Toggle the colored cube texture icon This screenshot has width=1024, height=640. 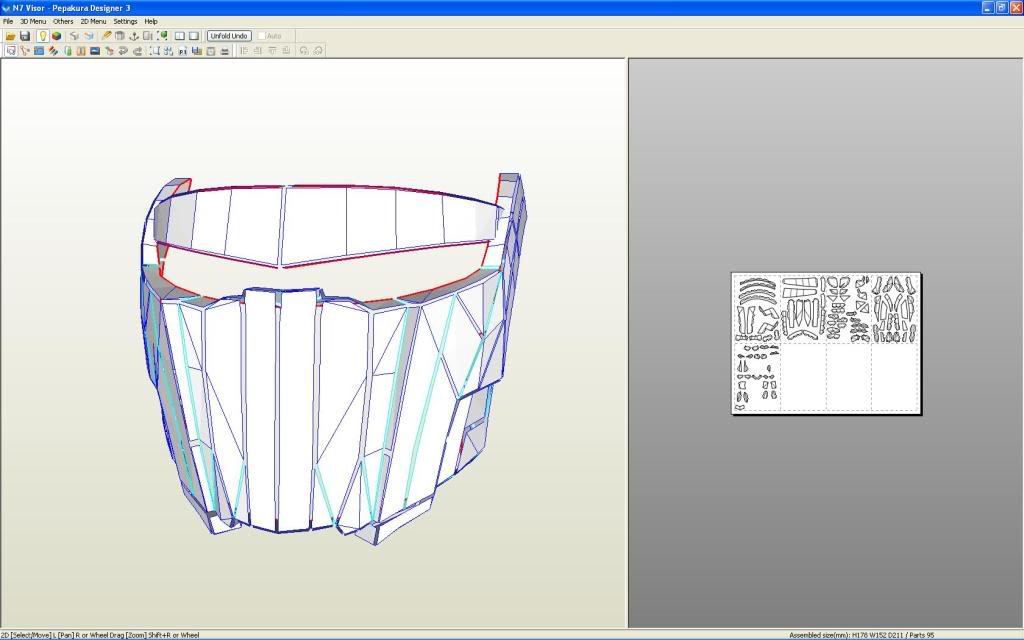click(56, 36)
